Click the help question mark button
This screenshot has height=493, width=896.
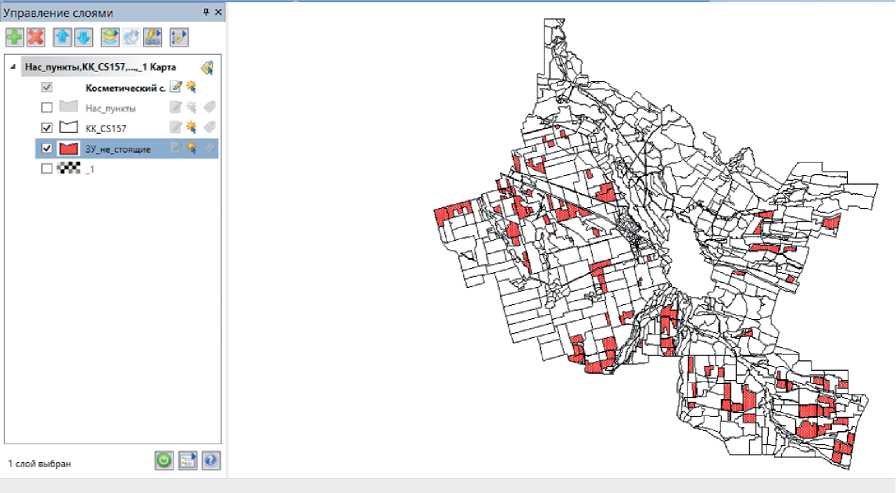point(210,461)
